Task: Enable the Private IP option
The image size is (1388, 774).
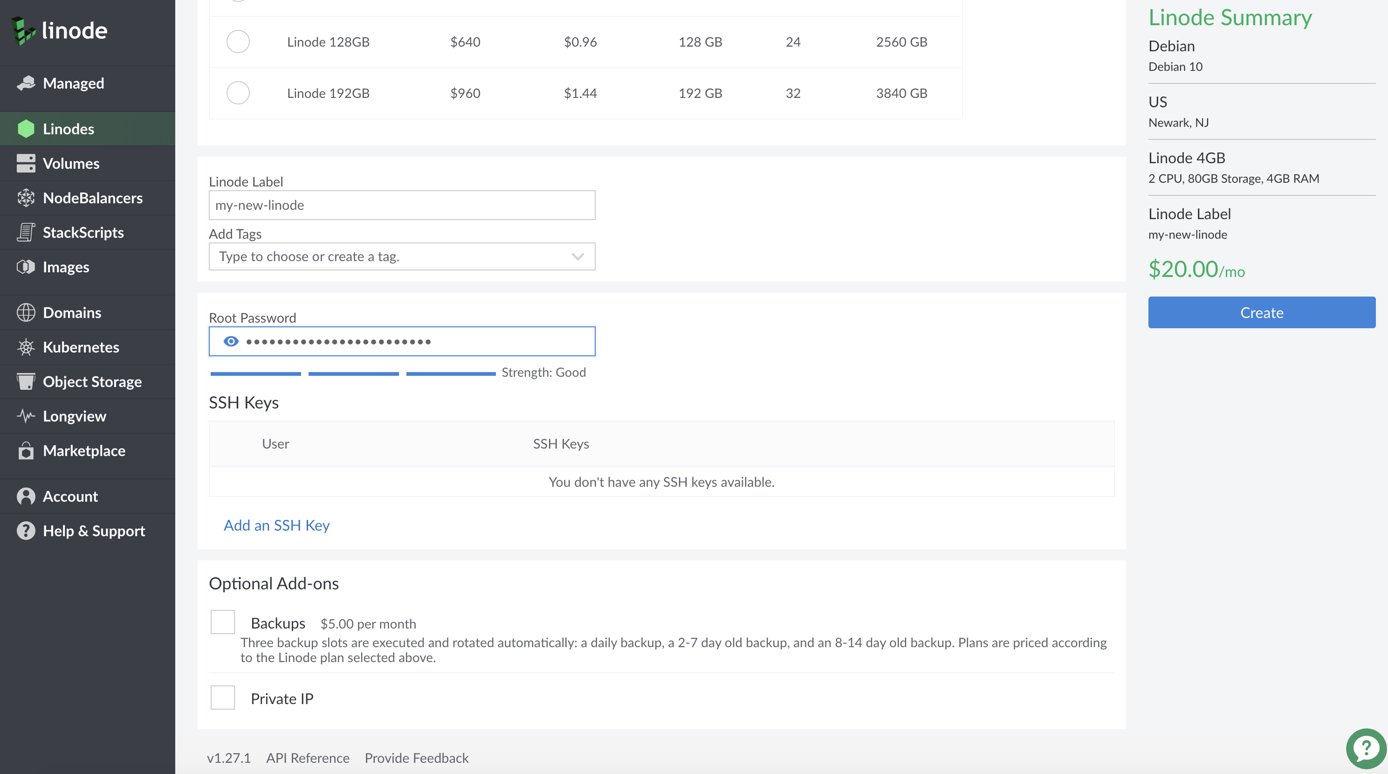Action: pos(222,697)
